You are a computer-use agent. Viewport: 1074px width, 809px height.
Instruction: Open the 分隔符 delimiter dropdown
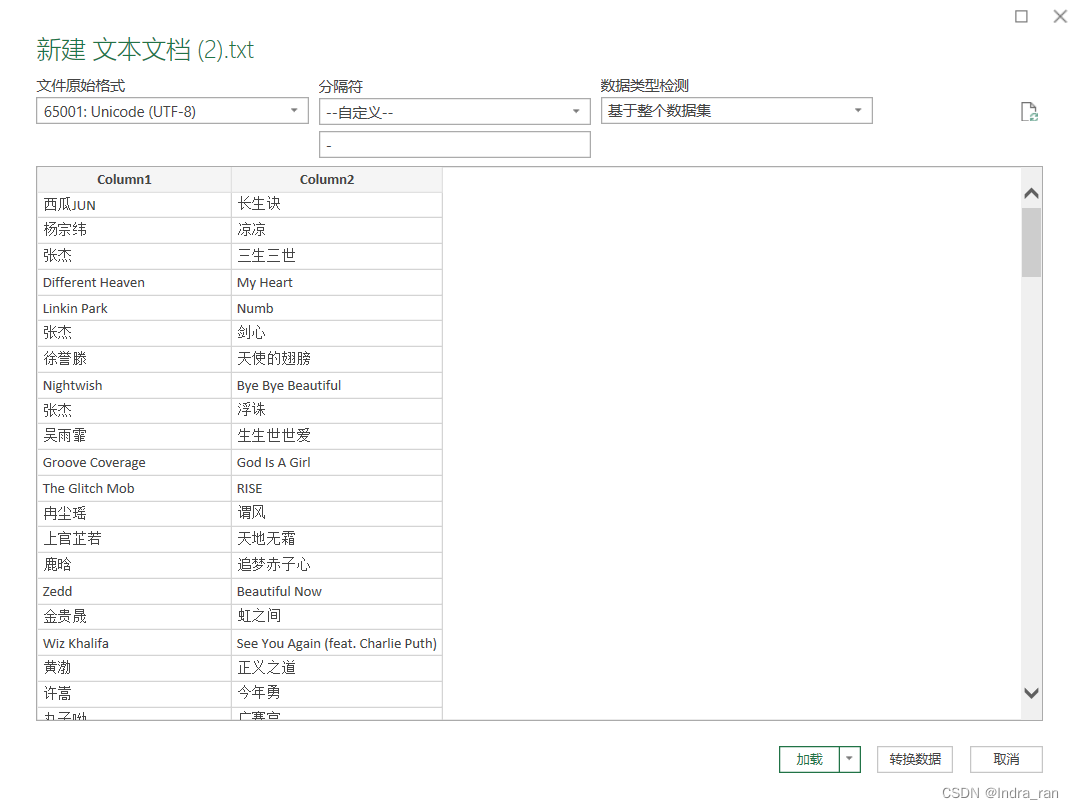454,112
